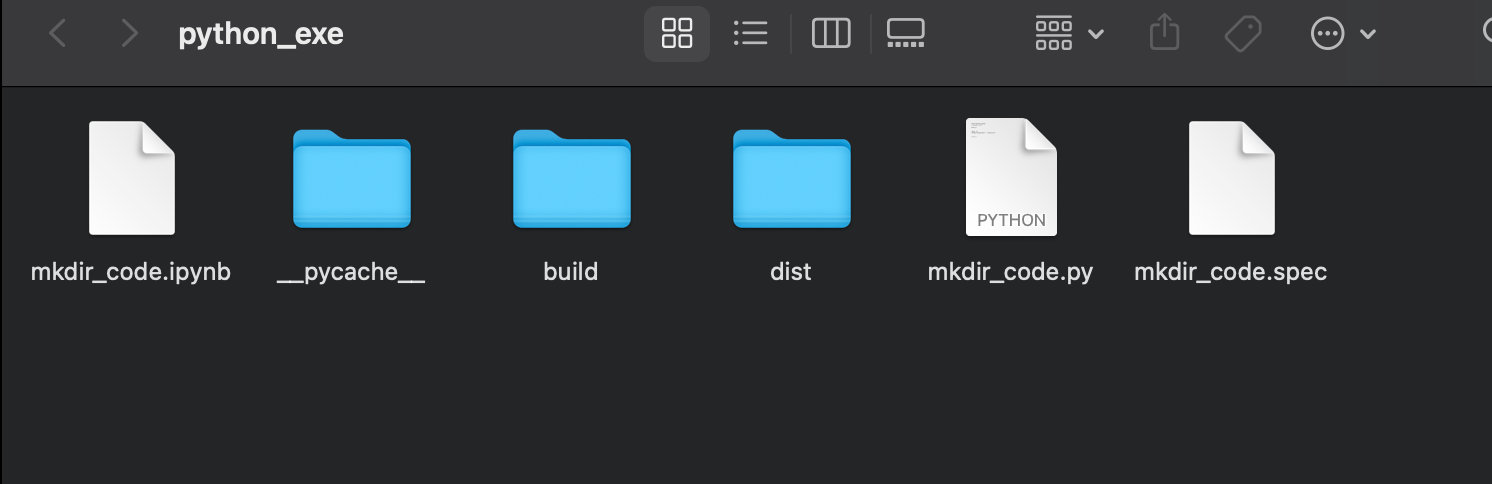Switch to list view
Image resolution: width=1492 pixels, height=484 pixels.
pos(750,33)
